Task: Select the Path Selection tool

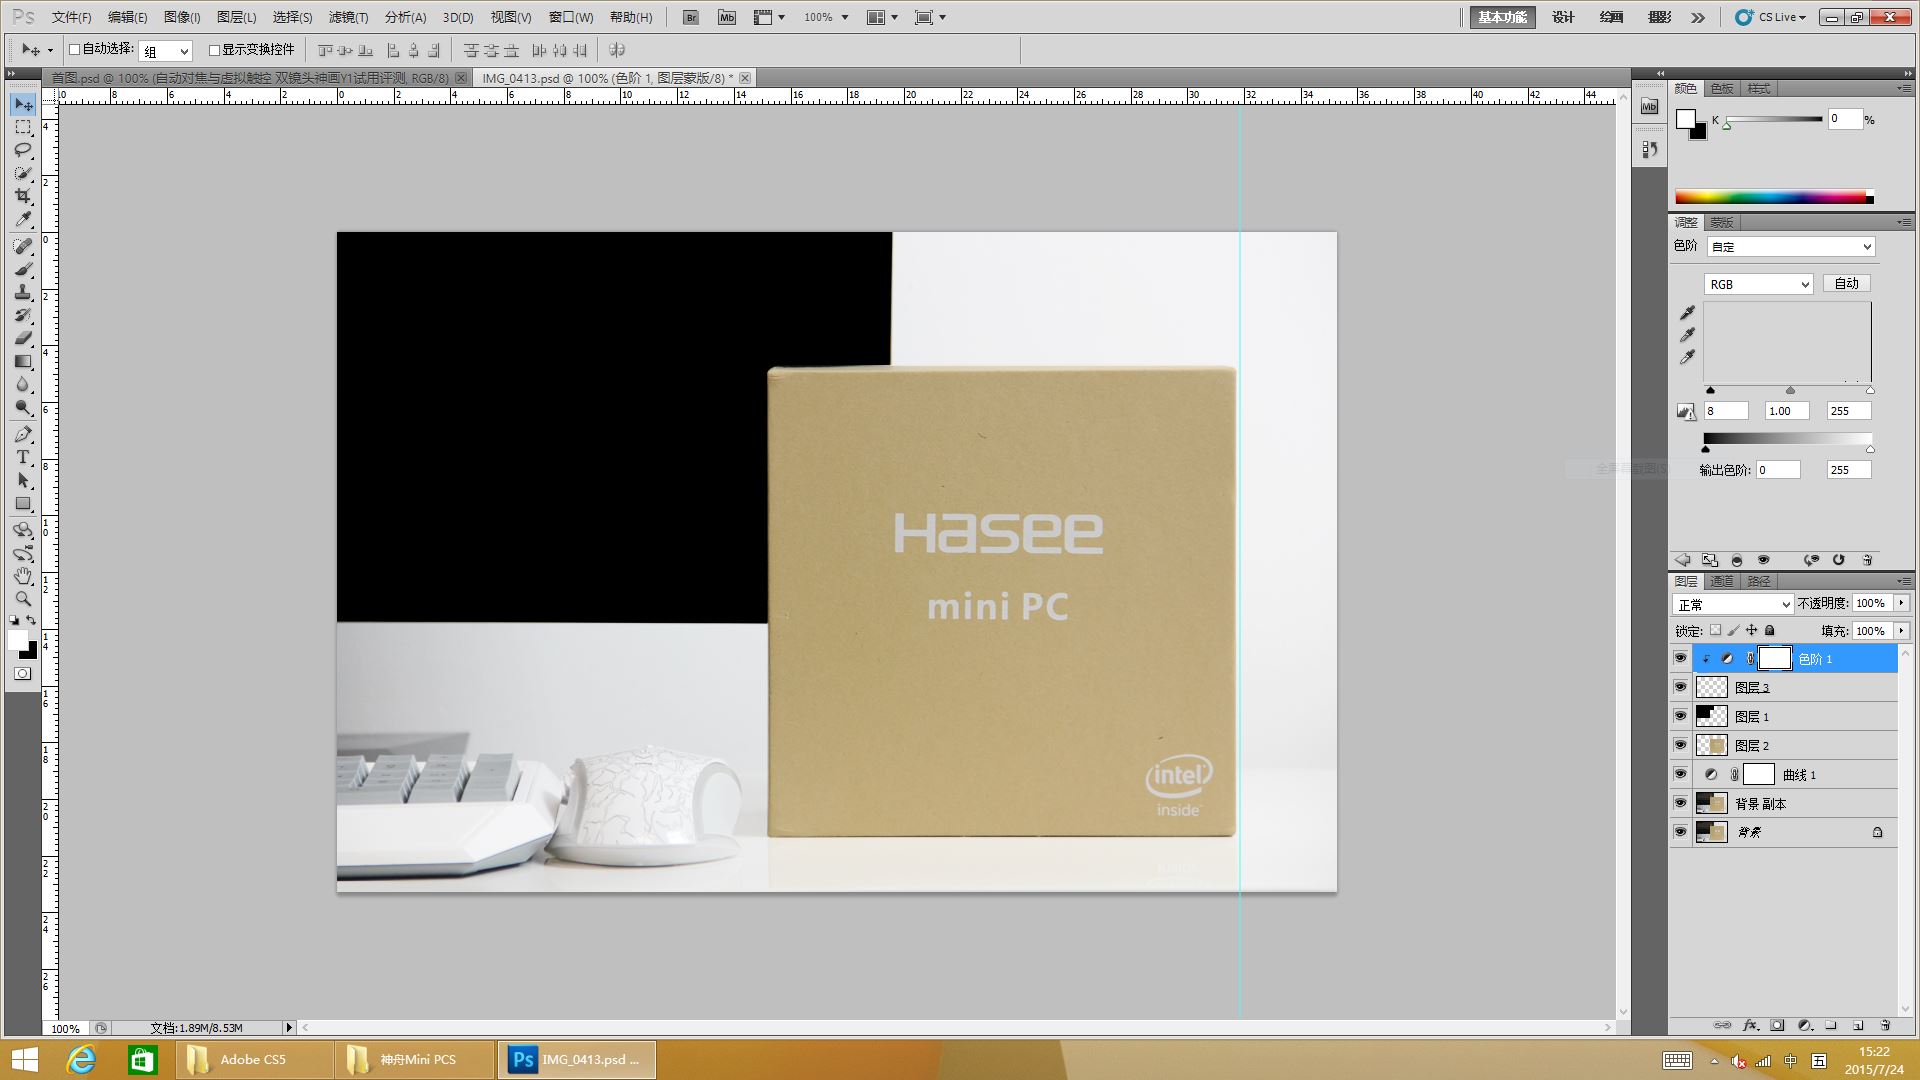Action: click(23, 480)
